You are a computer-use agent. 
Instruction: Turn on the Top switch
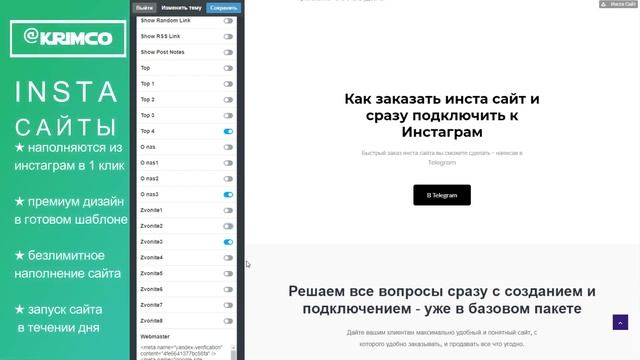click(x=228, y=68)
